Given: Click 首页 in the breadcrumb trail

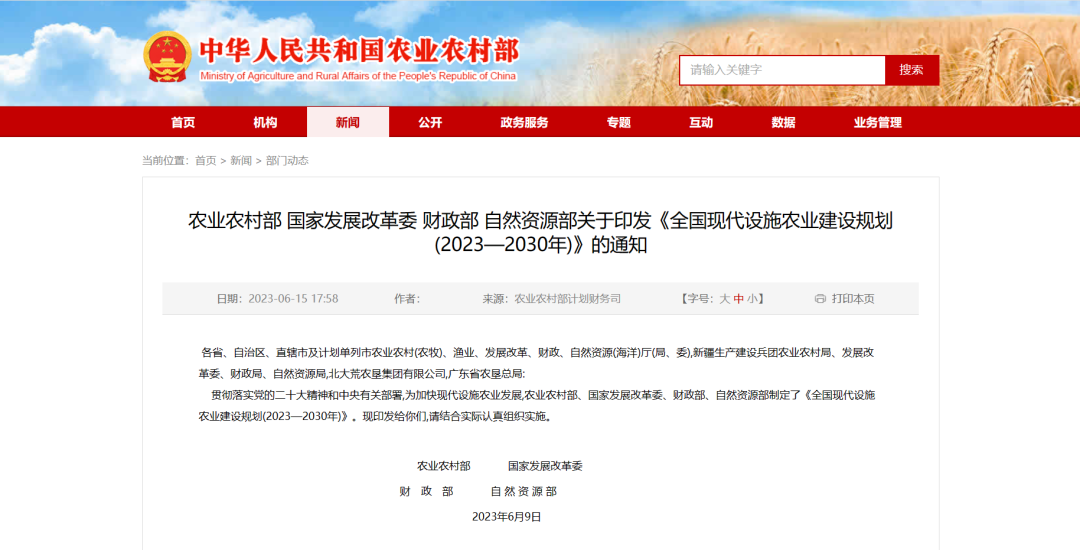Looking at the screenshot, I should (205, 160).
